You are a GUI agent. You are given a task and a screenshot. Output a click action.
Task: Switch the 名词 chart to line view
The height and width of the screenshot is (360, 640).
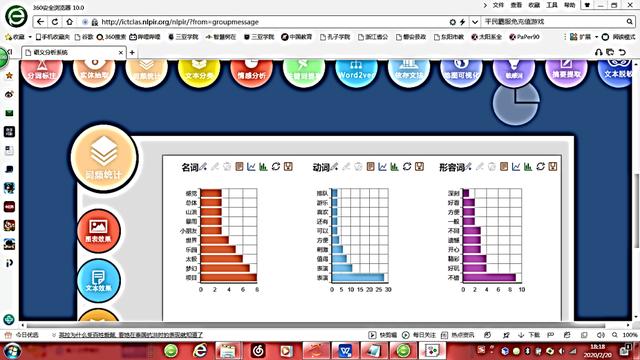(251, 167)
